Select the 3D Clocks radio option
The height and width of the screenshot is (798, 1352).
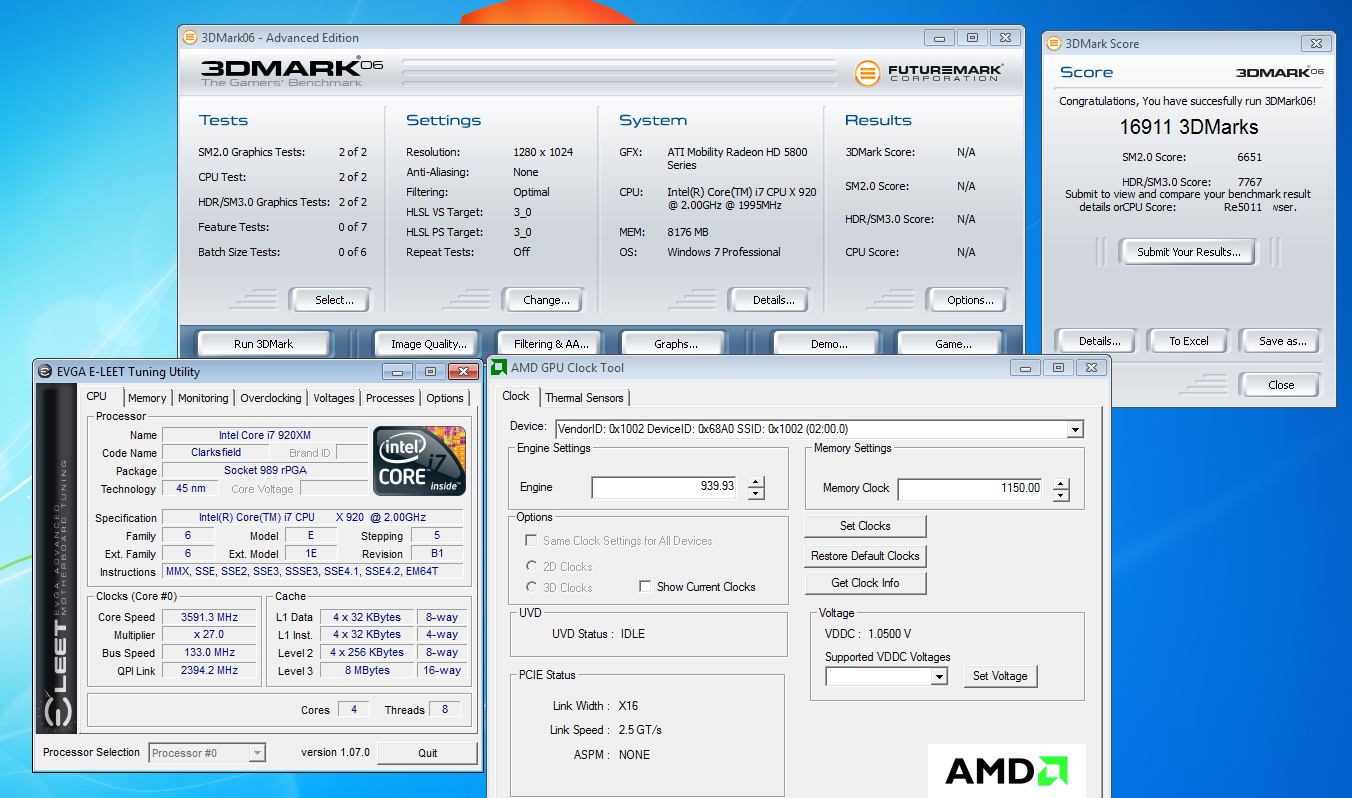coord(532,587)
